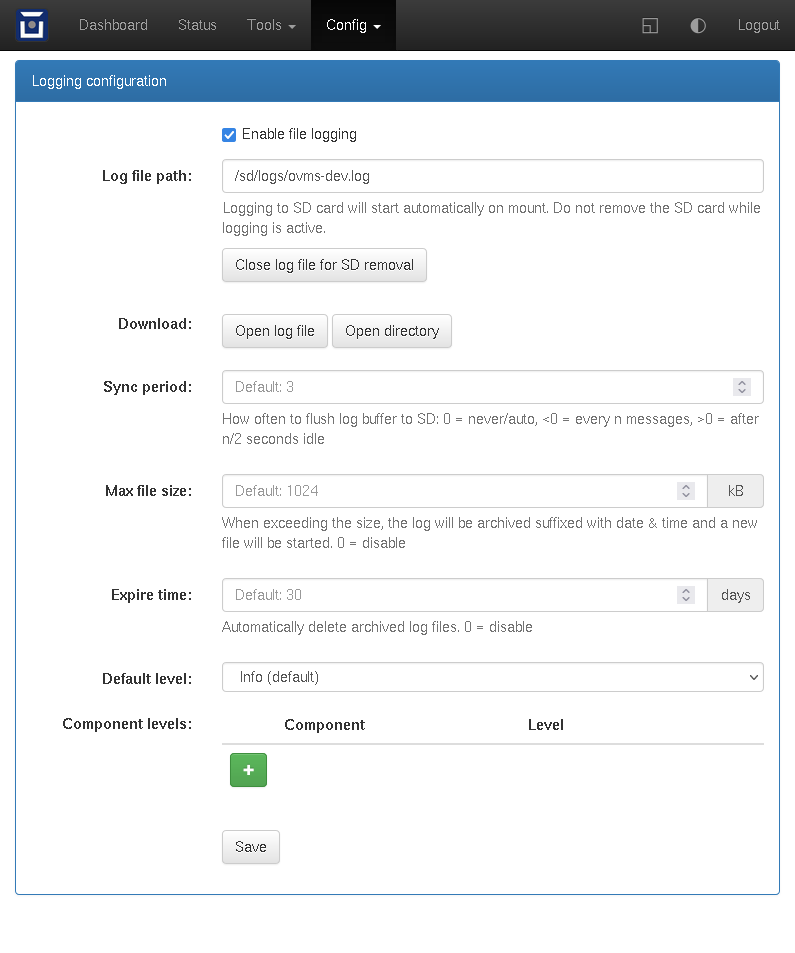Open the Status page
This screenshot has width=795, height=953.
coord(197,25)
